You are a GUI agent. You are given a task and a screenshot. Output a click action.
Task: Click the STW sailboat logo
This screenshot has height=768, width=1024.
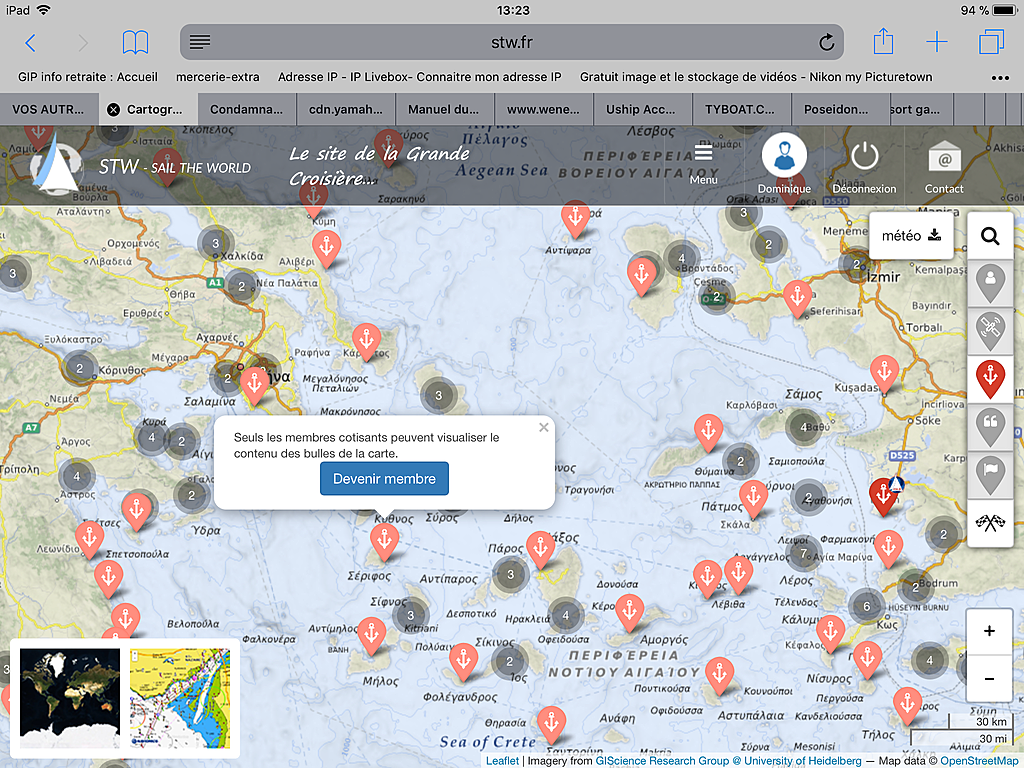point(56,165)
